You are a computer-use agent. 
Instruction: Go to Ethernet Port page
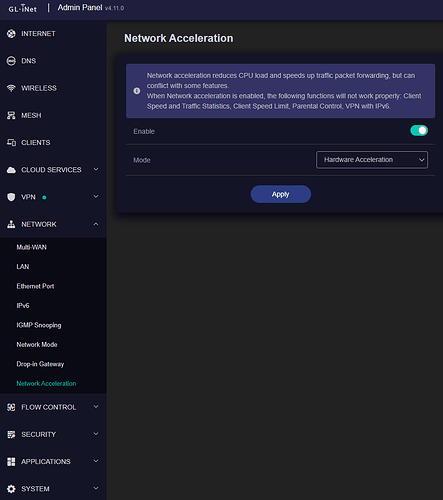click(35, 286)
